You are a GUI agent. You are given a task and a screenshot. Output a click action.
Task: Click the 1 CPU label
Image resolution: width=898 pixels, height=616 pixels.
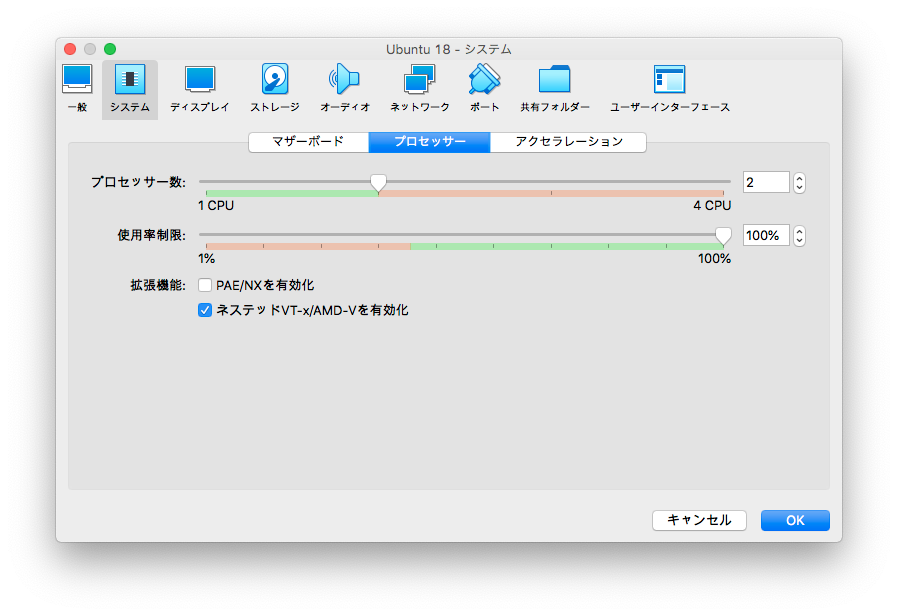tap(216, 206)
